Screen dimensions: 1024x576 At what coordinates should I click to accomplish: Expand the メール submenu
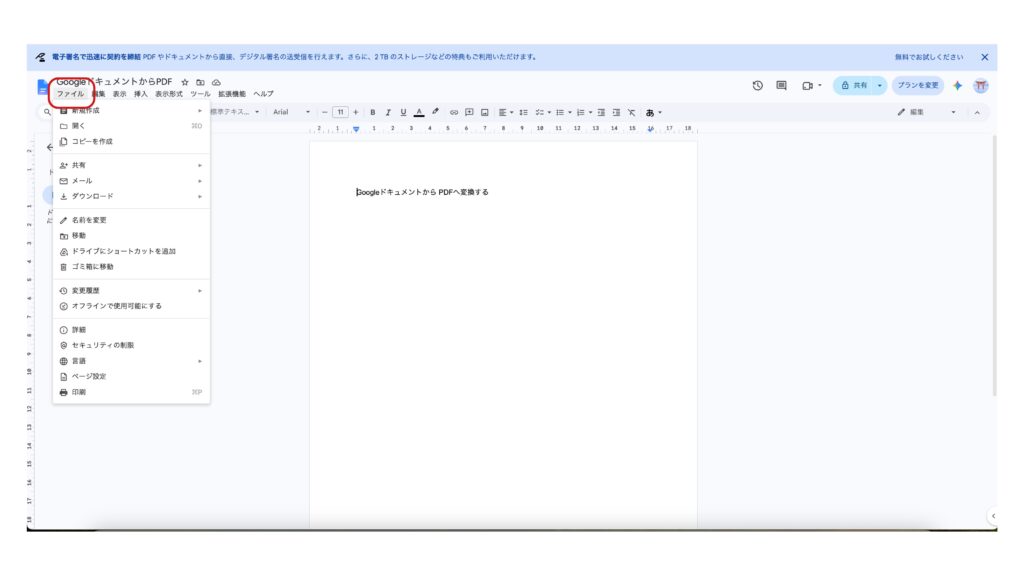[x=131, y=181]
